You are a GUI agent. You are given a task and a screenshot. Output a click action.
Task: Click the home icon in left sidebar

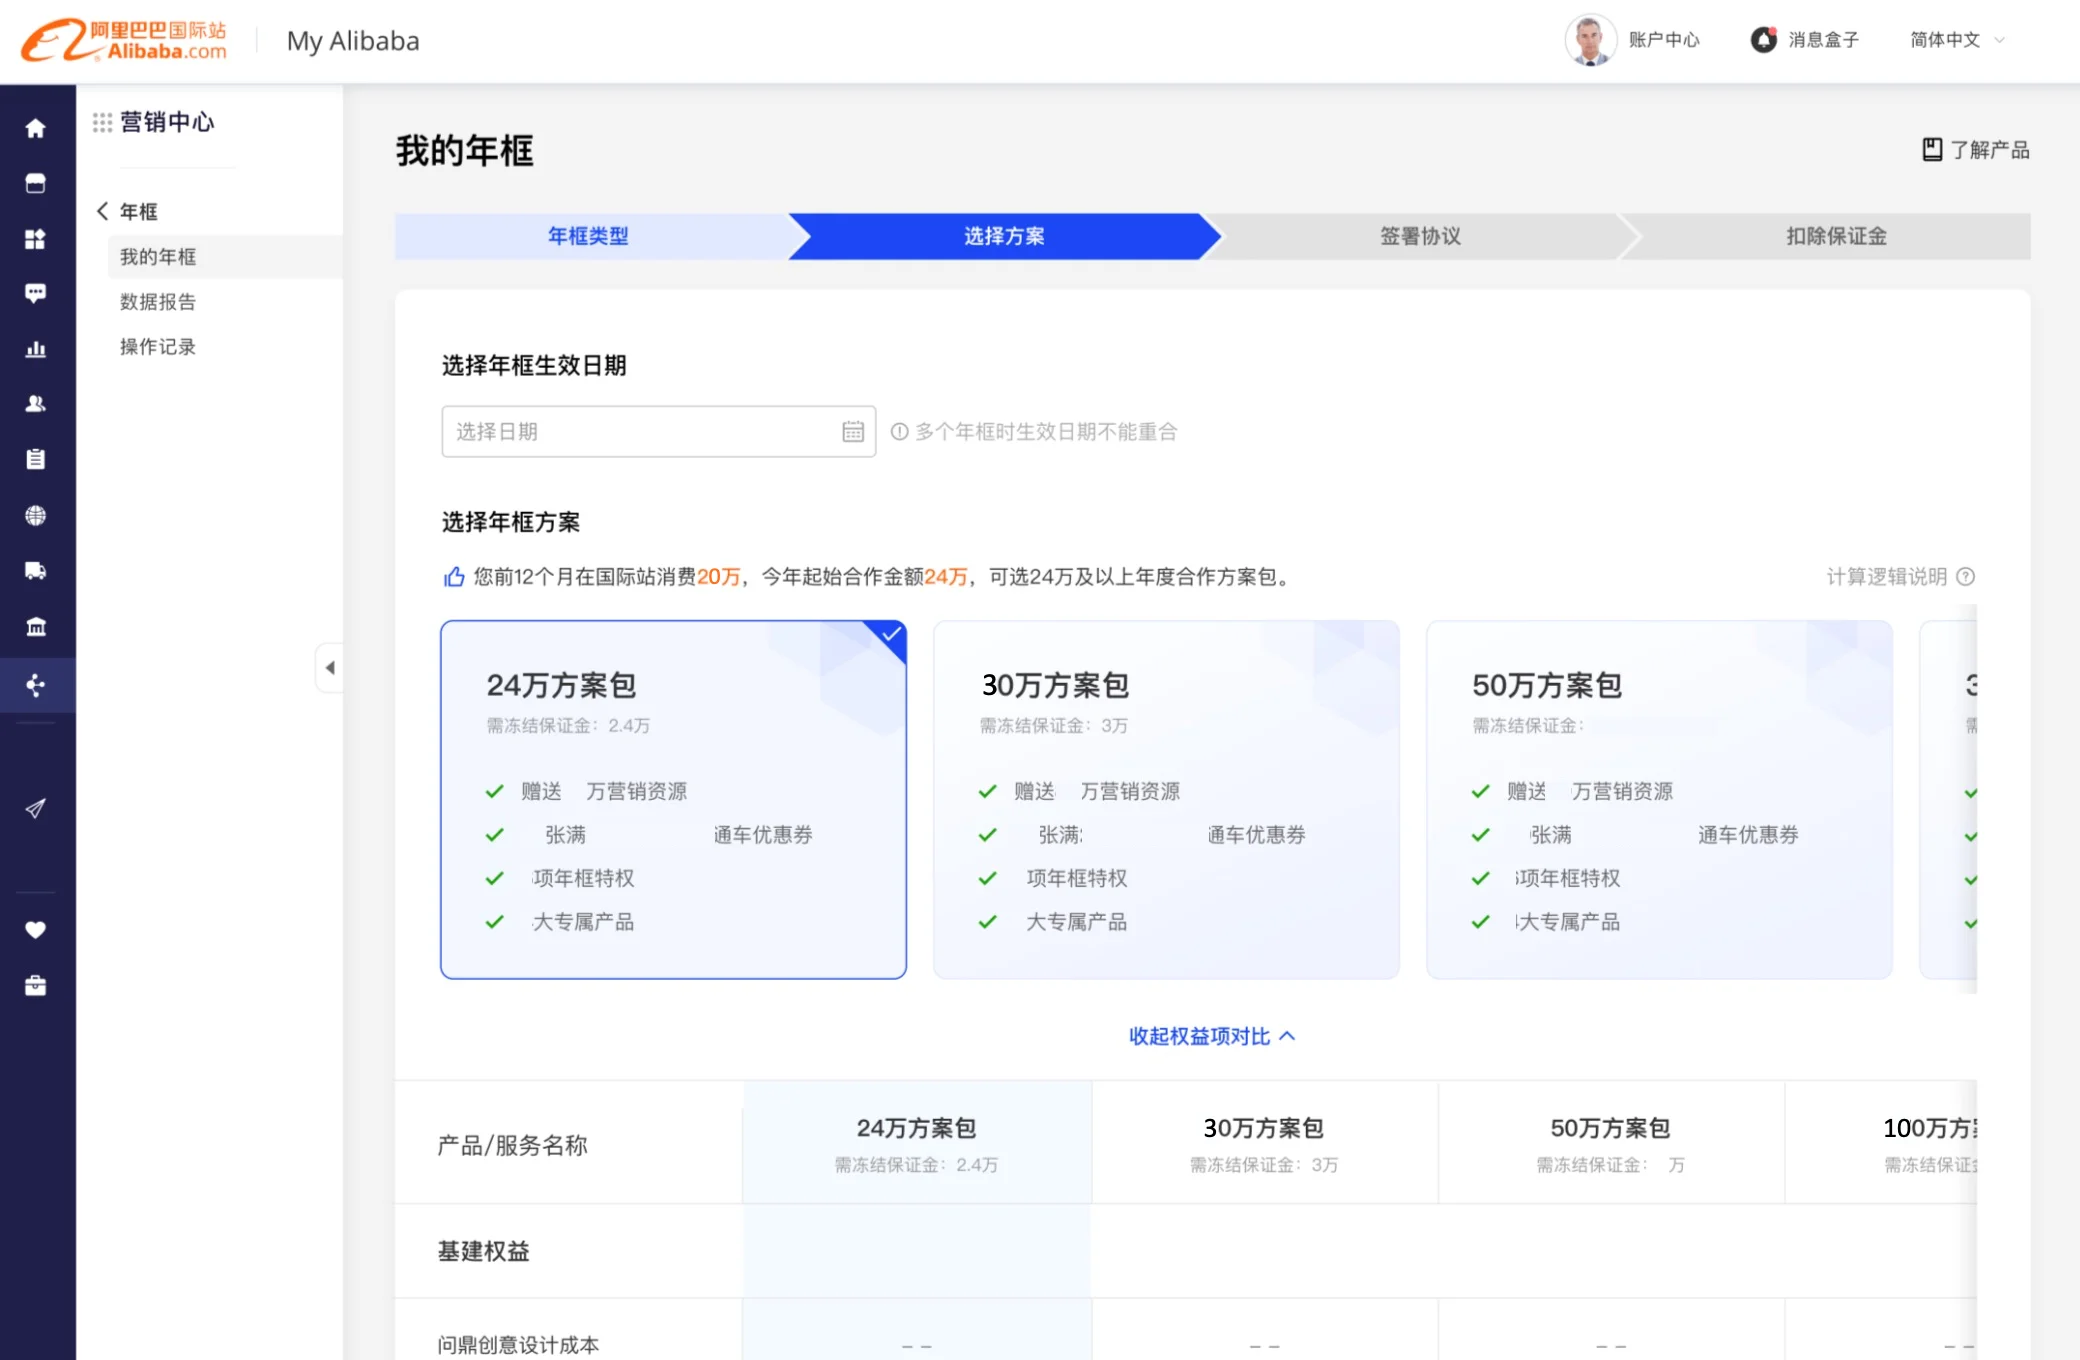point(36,128)
